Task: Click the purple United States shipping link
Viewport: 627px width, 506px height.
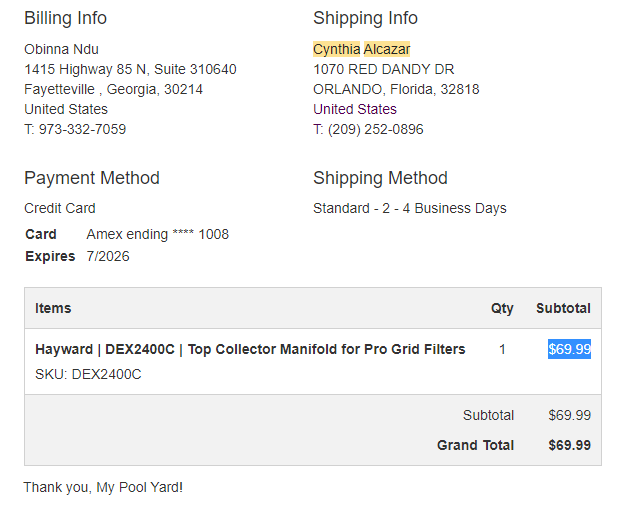Action: tap(355, 109)
